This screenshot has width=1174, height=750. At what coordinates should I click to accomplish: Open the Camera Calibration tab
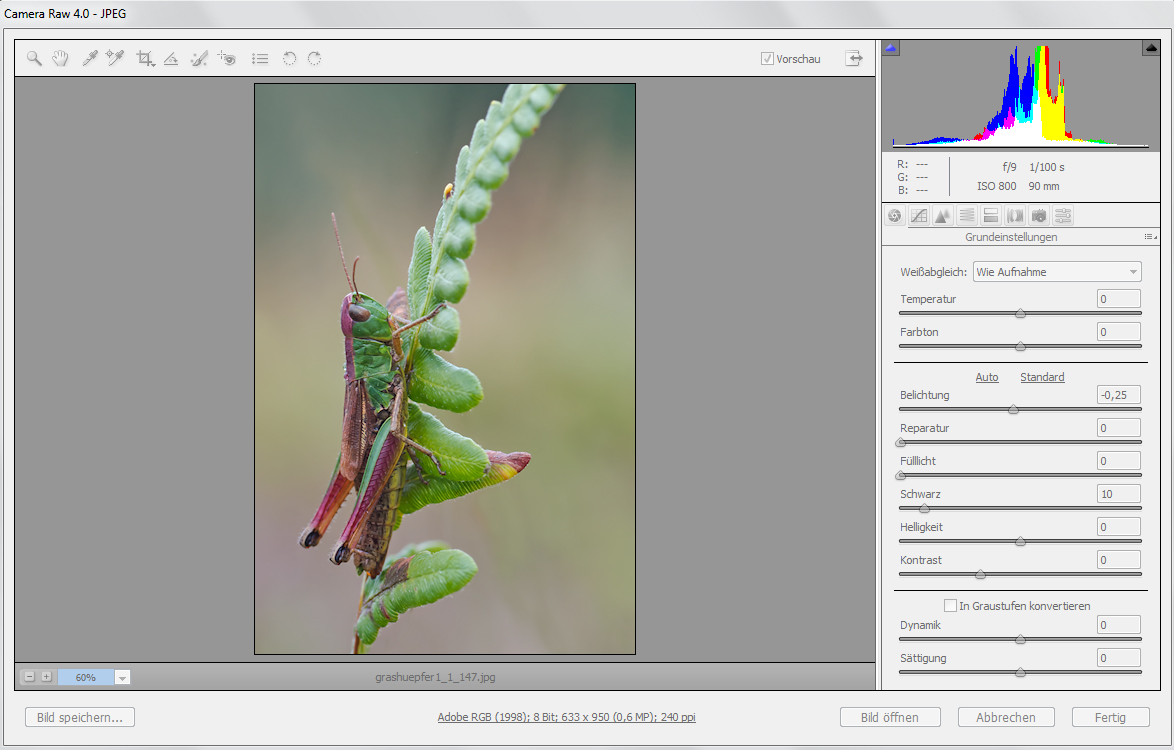click(x=1039, y=215)
